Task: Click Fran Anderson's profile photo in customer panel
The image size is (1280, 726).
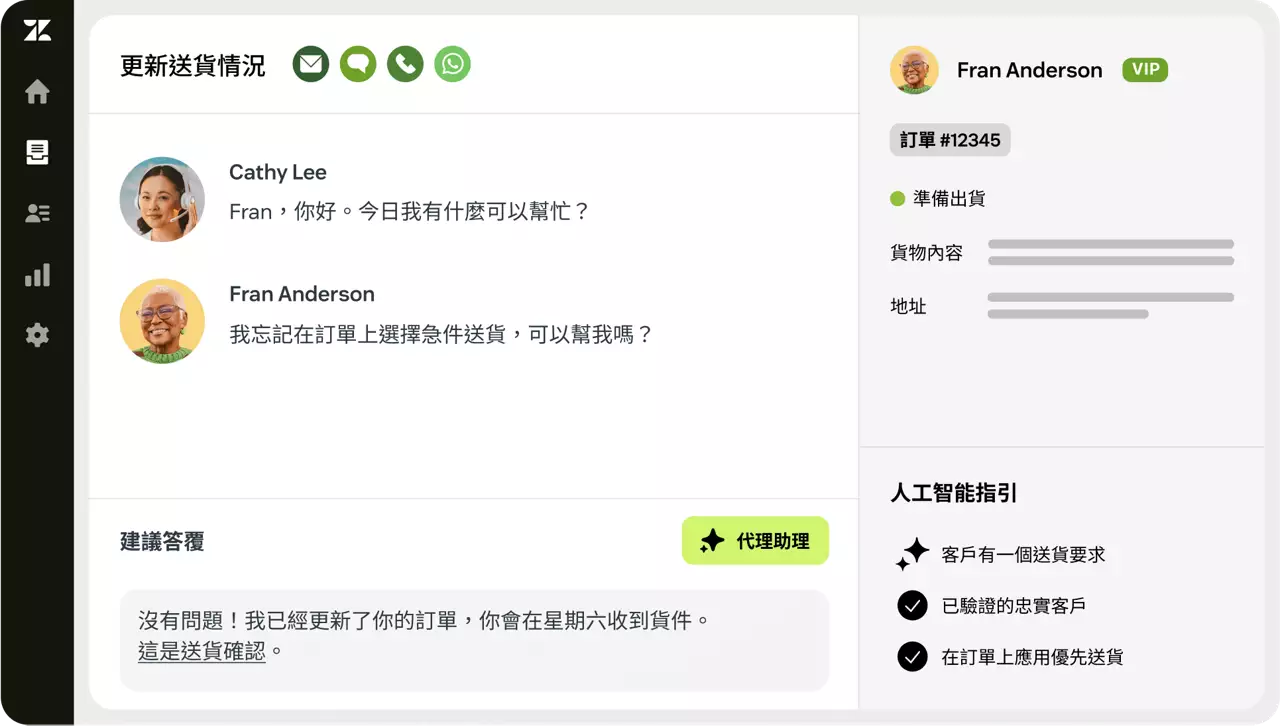Action: 914,70
